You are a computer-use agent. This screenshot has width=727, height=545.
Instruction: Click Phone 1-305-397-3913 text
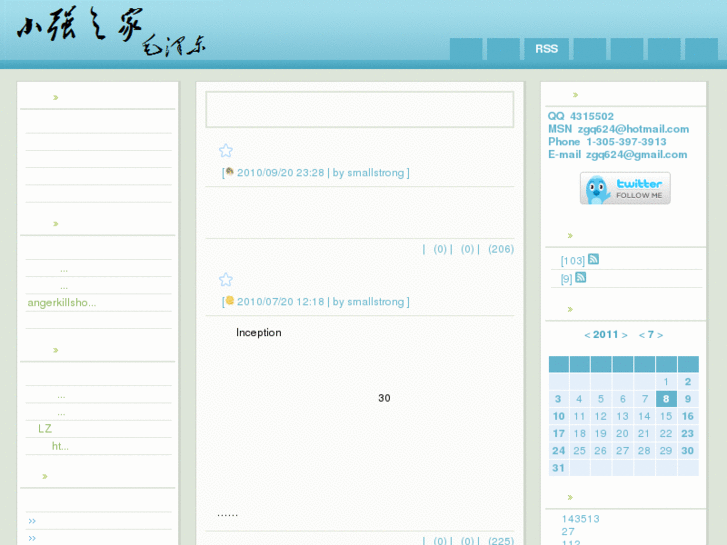click(x=607, y=141)
